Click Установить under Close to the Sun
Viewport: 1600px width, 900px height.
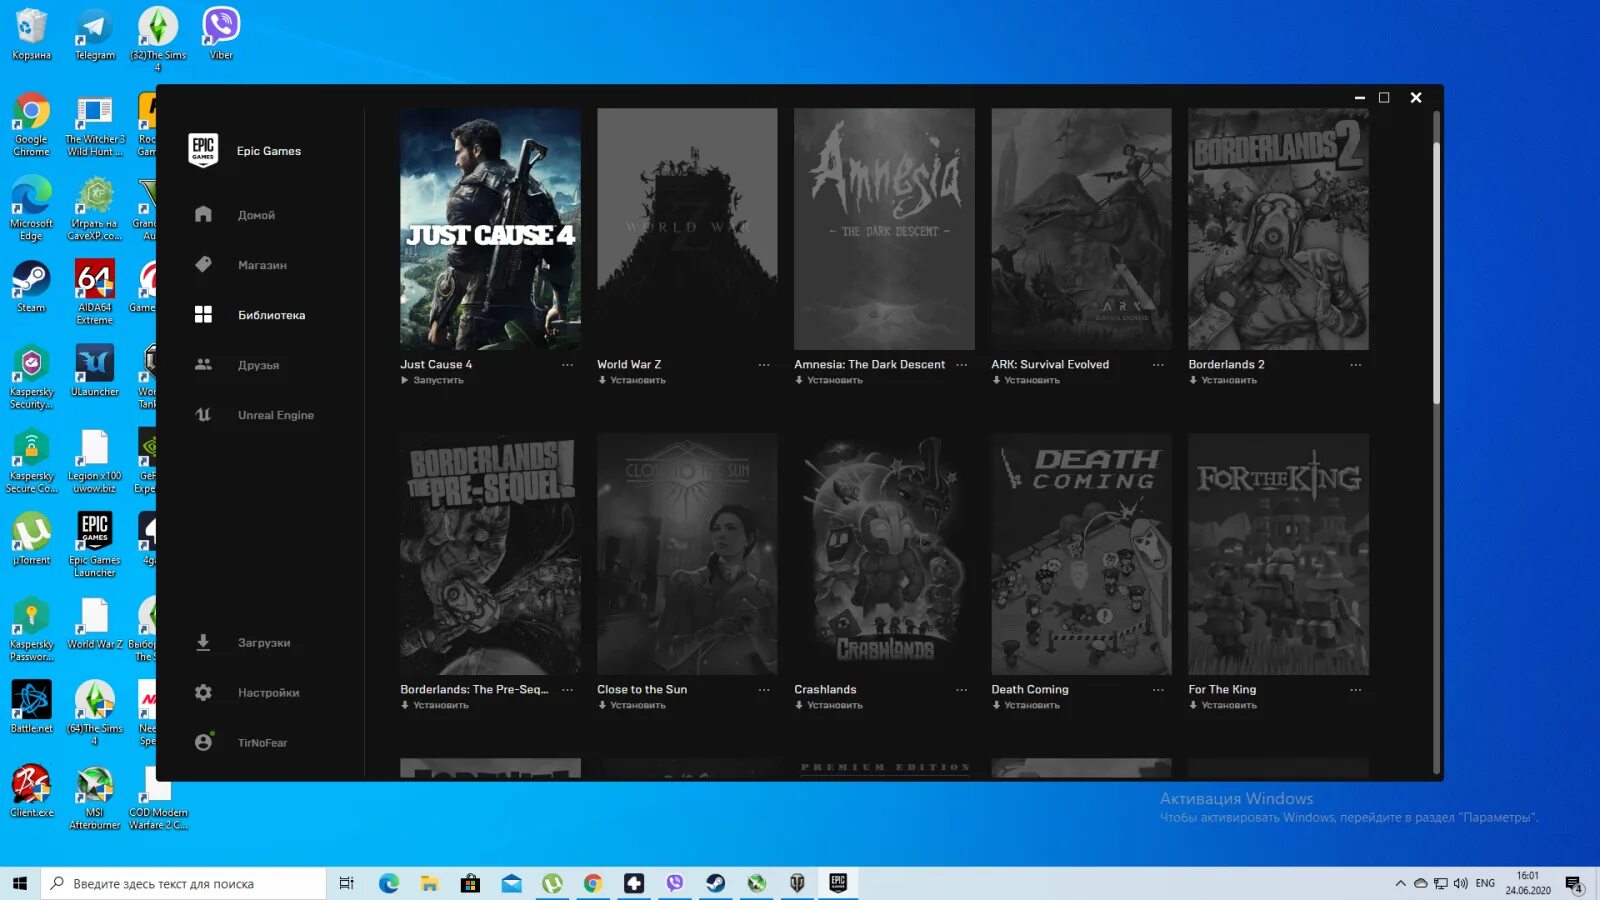(x=631, y=705)
